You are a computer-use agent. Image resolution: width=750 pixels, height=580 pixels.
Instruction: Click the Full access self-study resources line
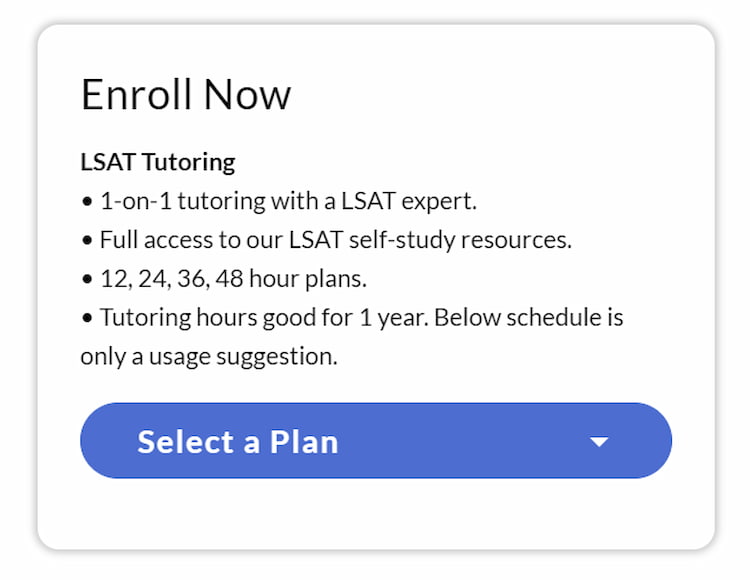336,240
